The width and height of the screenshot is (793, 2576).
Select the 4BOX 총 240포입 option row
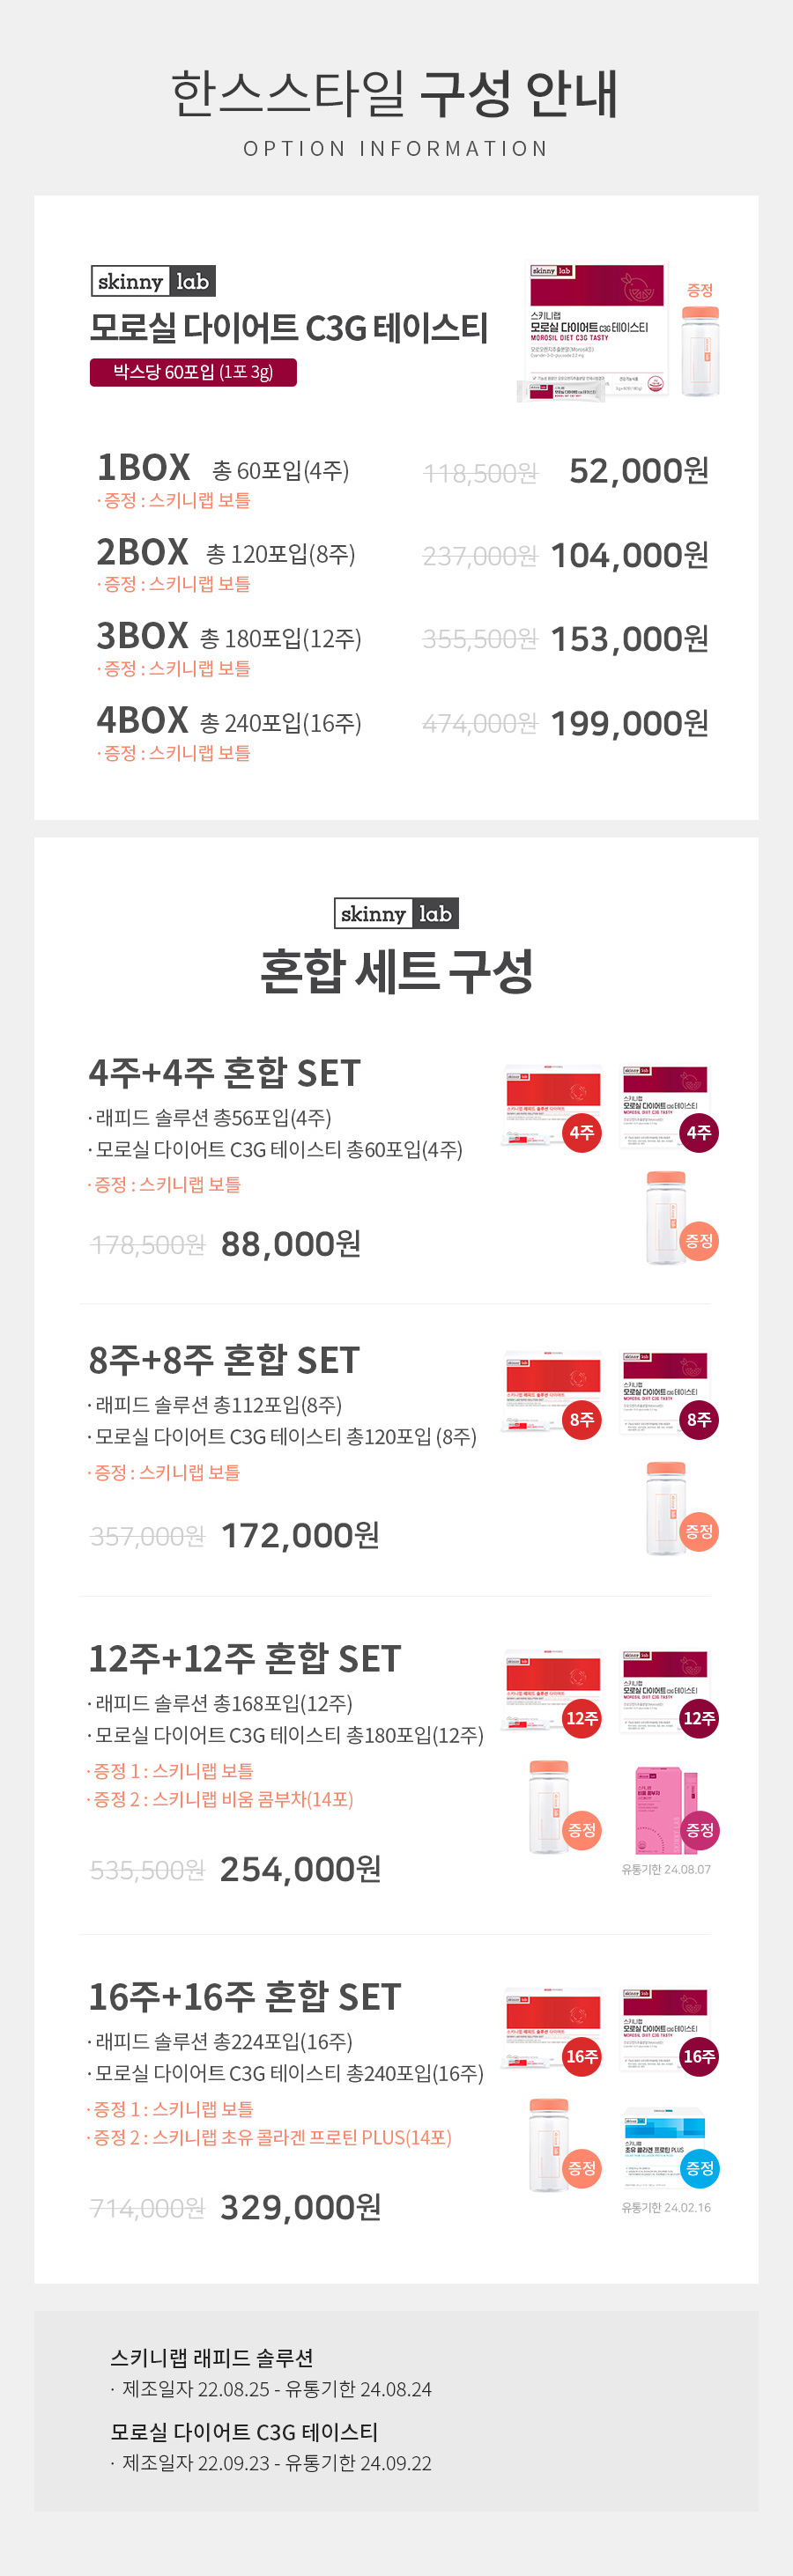(x=402, y=732)
